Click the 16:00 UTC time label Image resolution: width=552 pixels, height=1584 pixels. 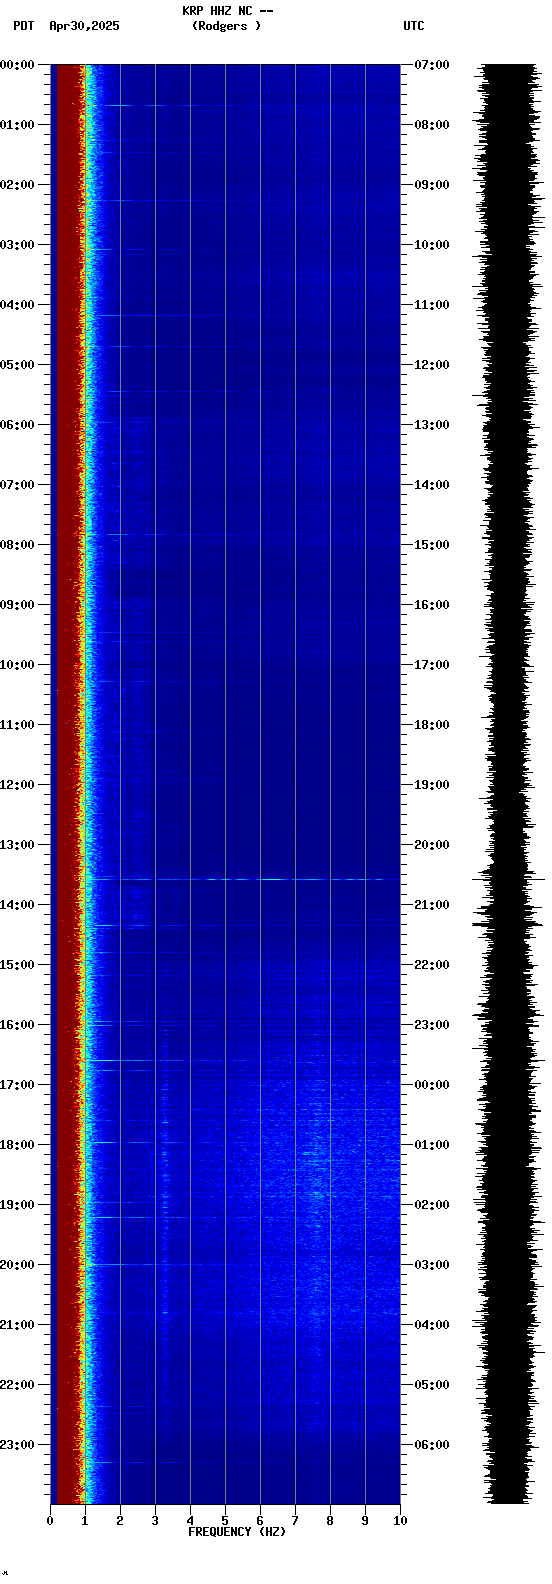431,605
